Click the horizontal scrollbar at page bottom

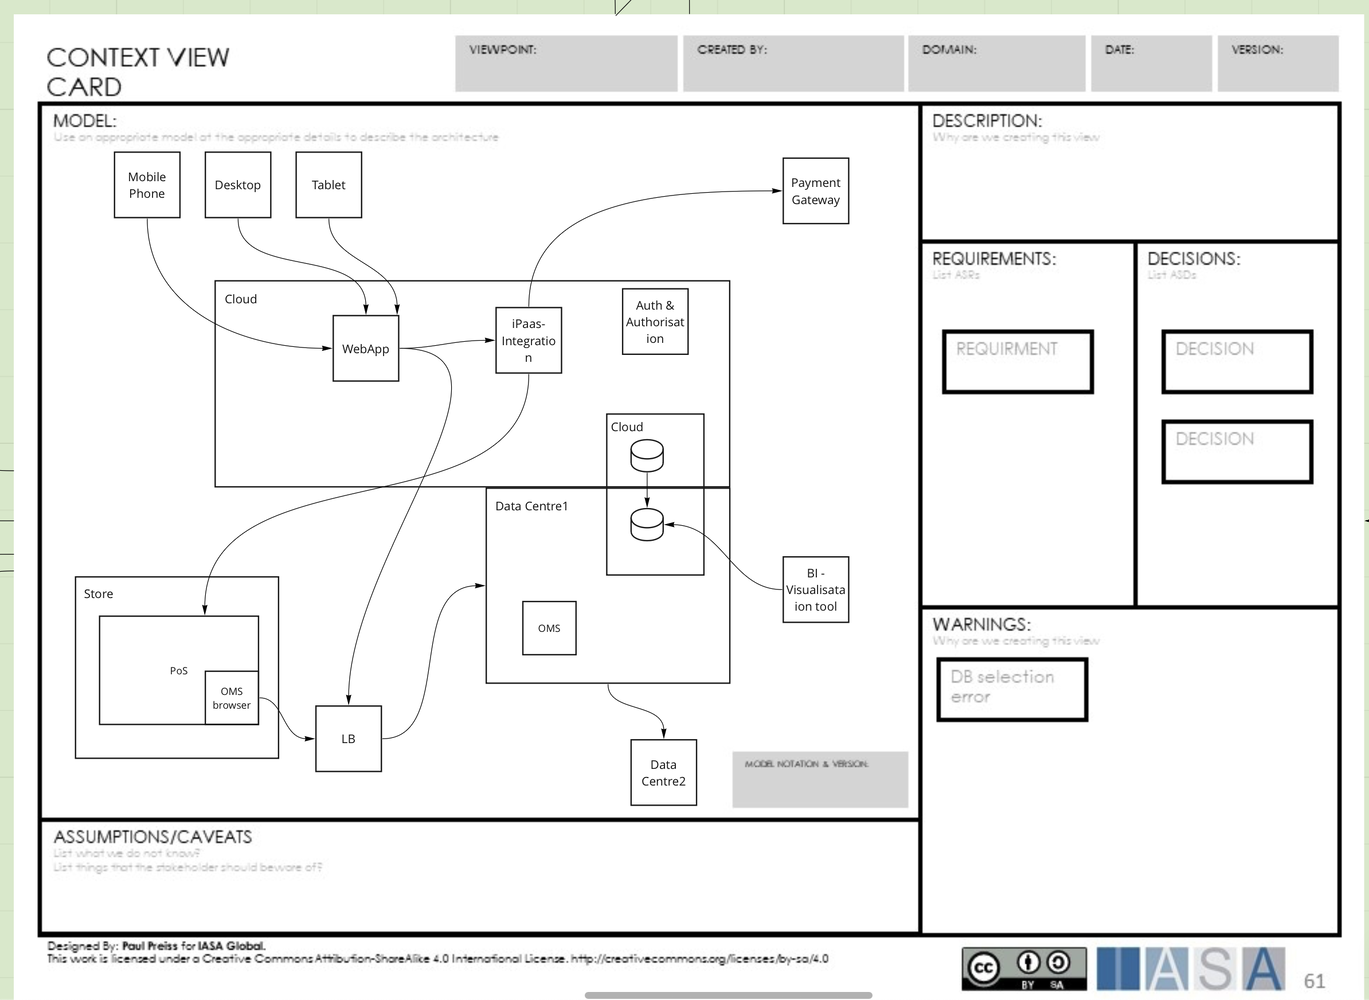(728, 994)
